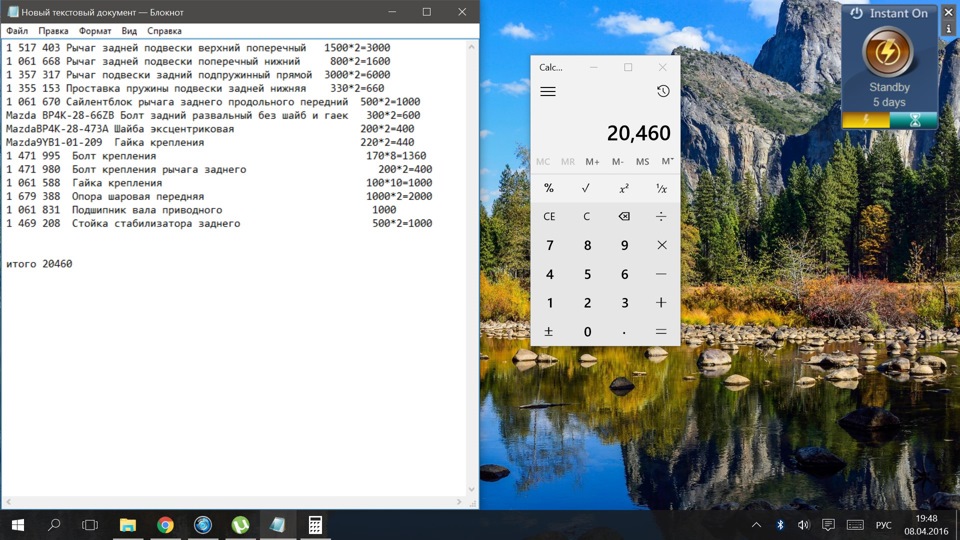
Task: Launch Google Chrome from taskbar
Action: pyautogui.click(x=165, y=525)
